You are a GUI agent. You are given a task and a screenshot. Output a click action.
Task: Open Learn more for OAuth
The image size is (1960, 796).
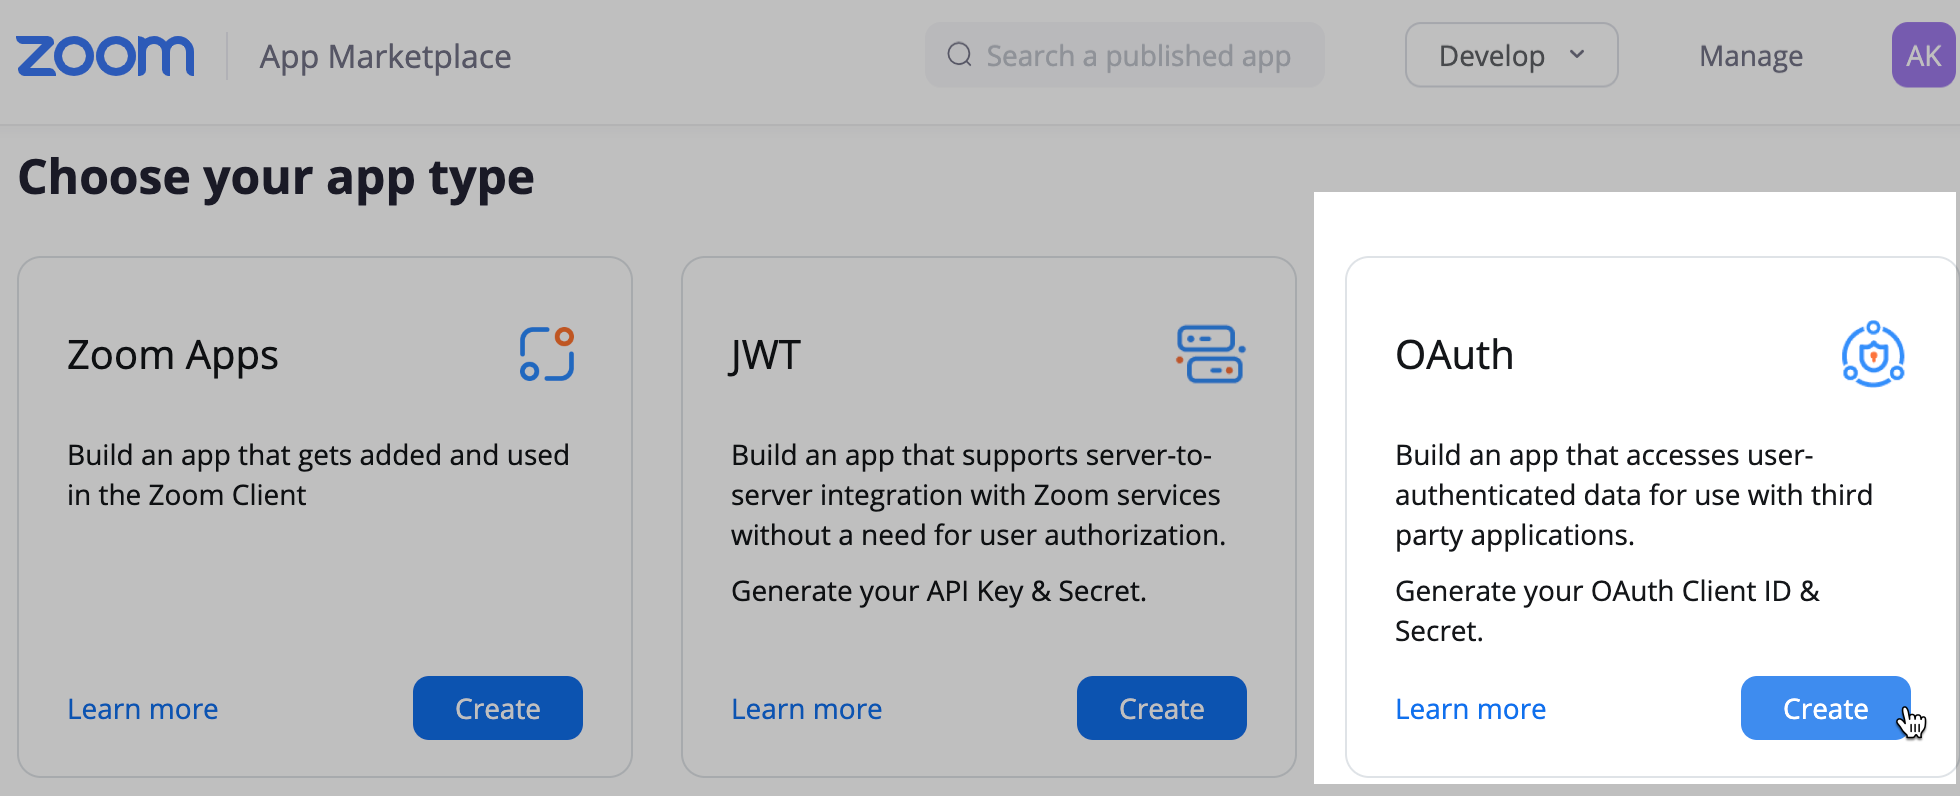(1471, 709)
